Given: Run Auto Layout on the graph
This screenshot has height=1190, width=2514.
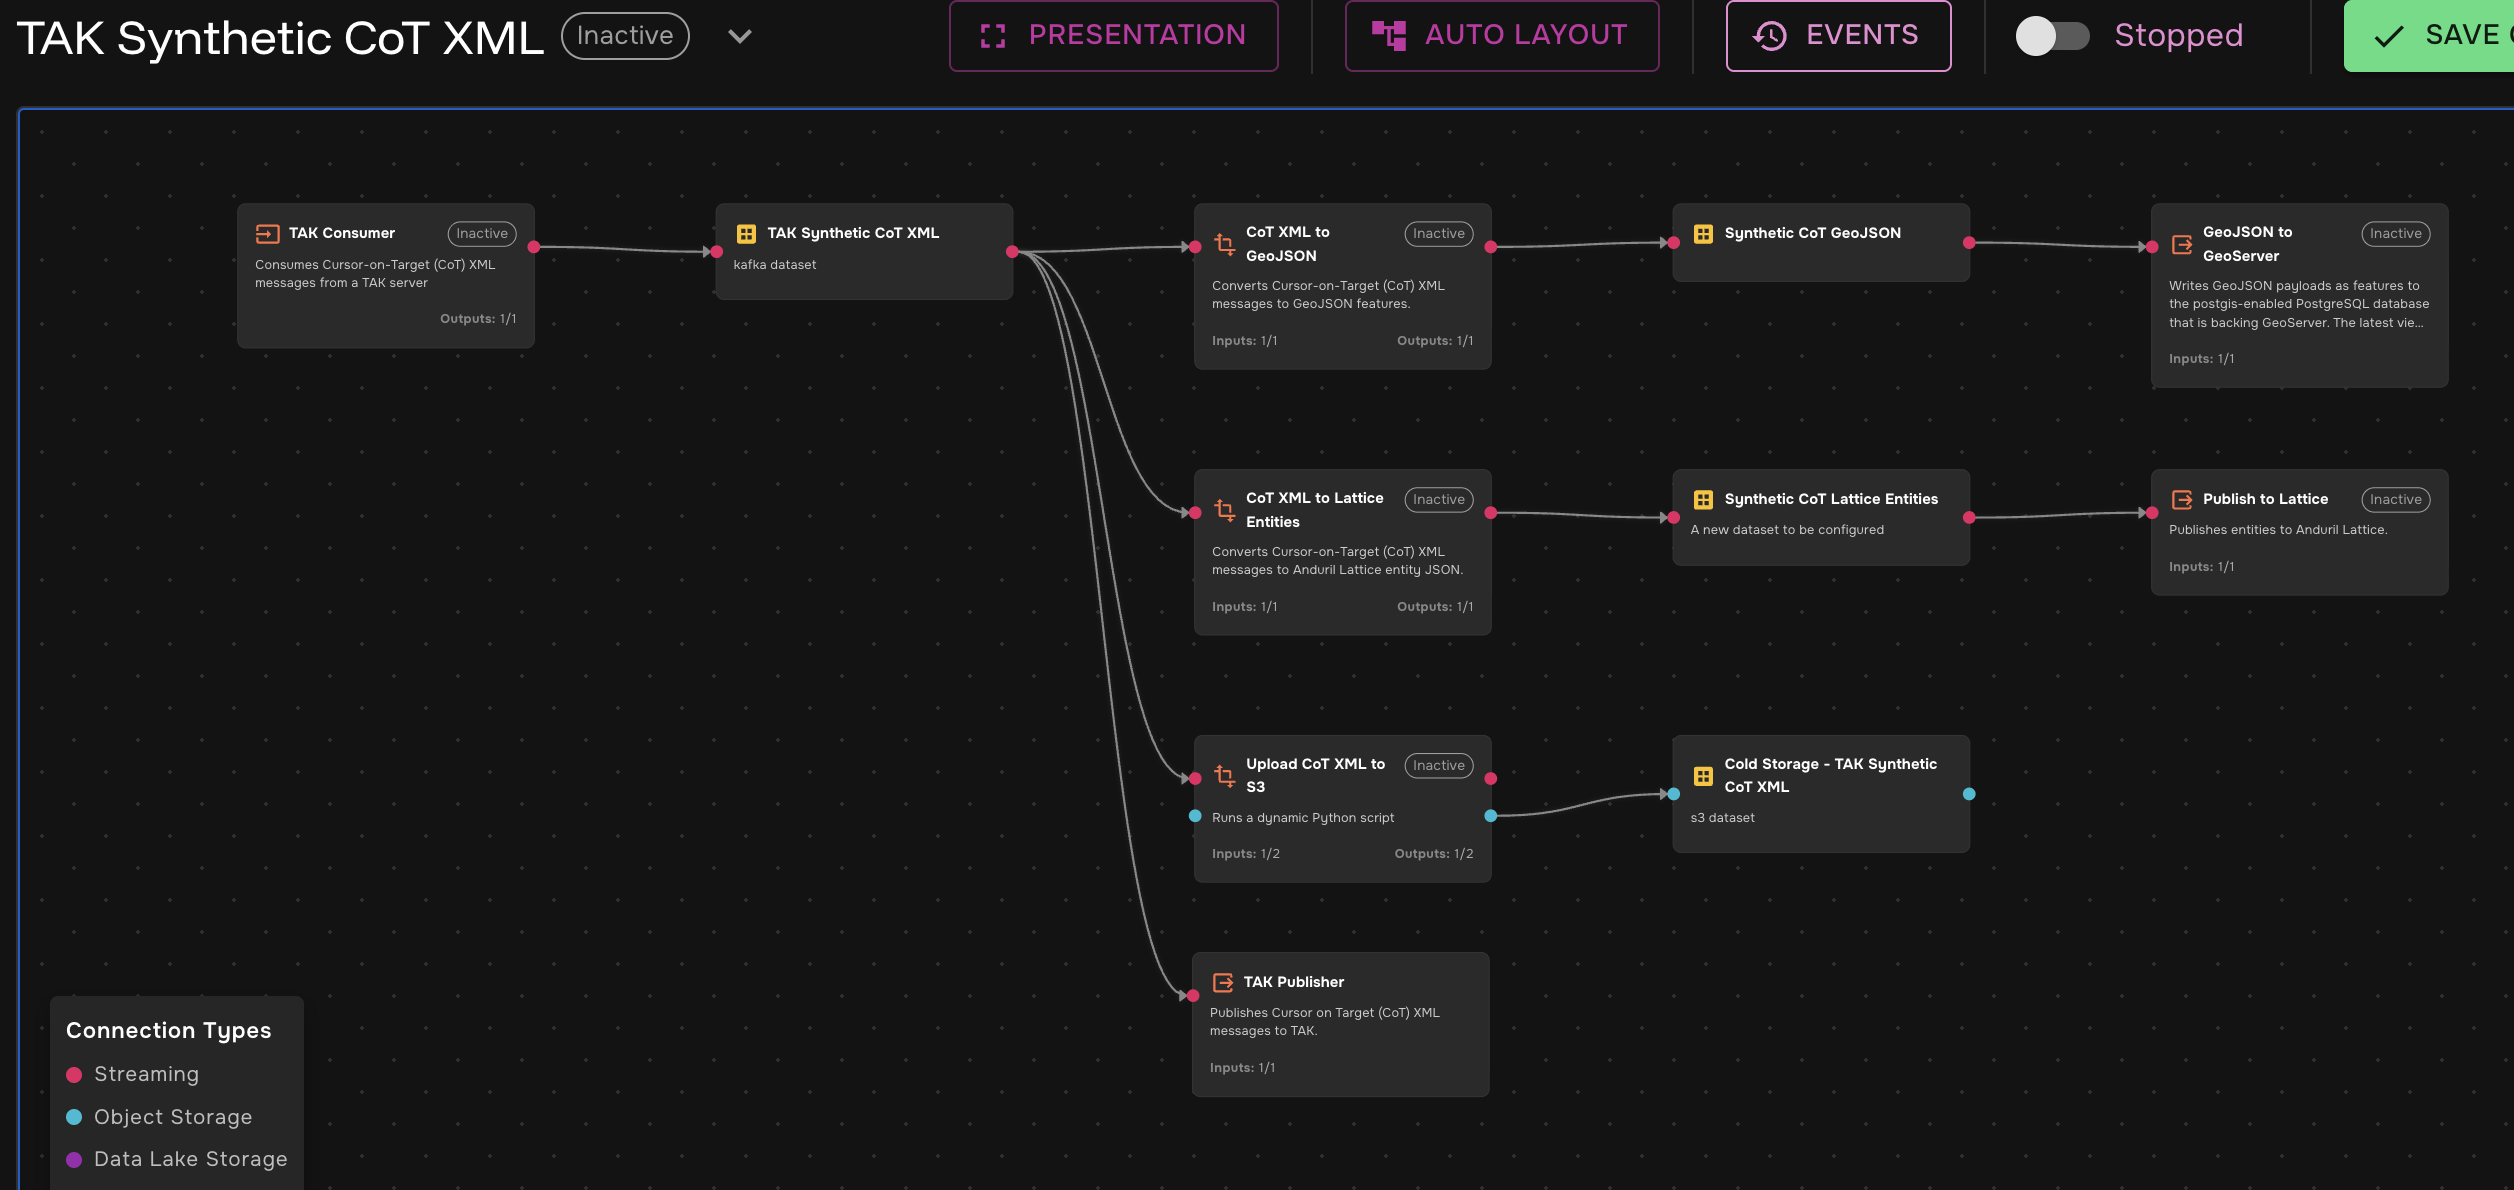Looking at the screenshot, I should pos(1502,36).
